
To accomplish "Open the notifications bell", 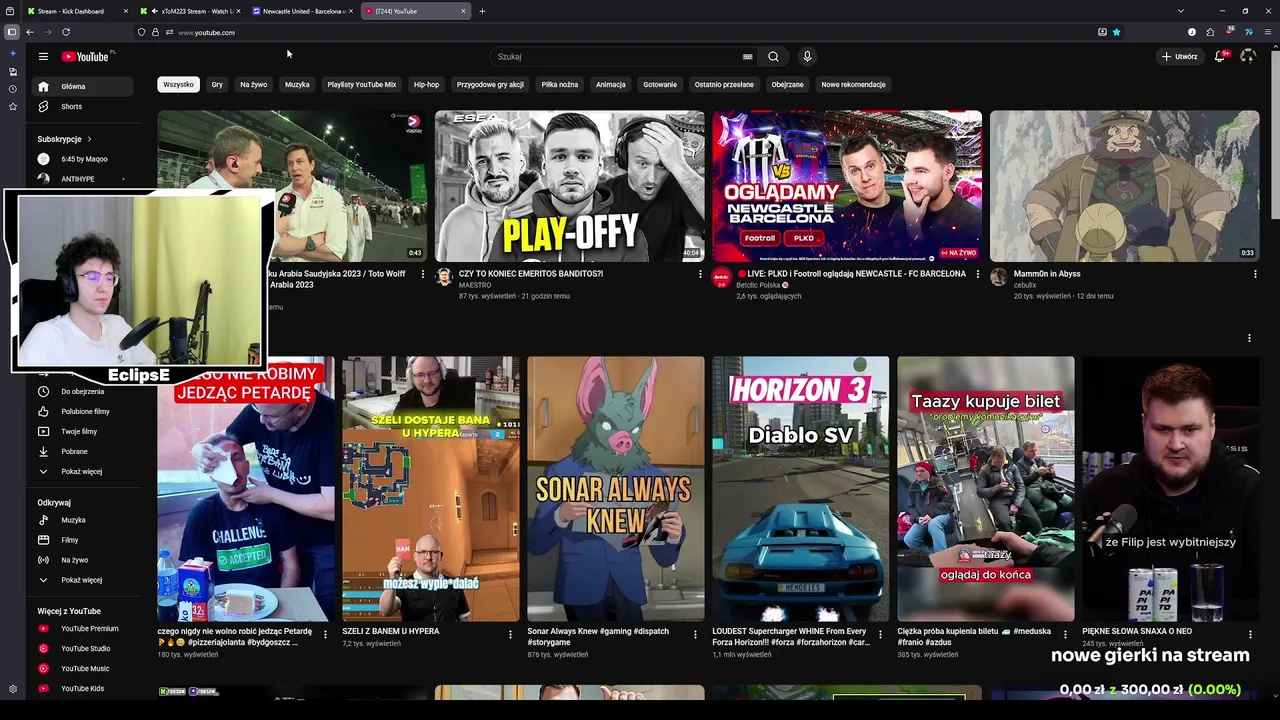I will pyautogui.click(x=1219, y=57).
